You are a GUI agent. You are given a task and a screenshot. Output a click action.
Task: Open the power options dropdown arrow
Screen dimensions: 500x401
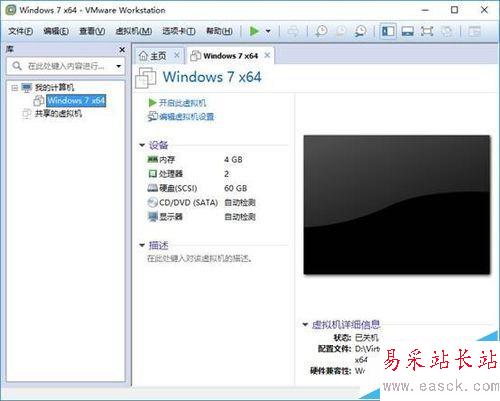point(268,31)
